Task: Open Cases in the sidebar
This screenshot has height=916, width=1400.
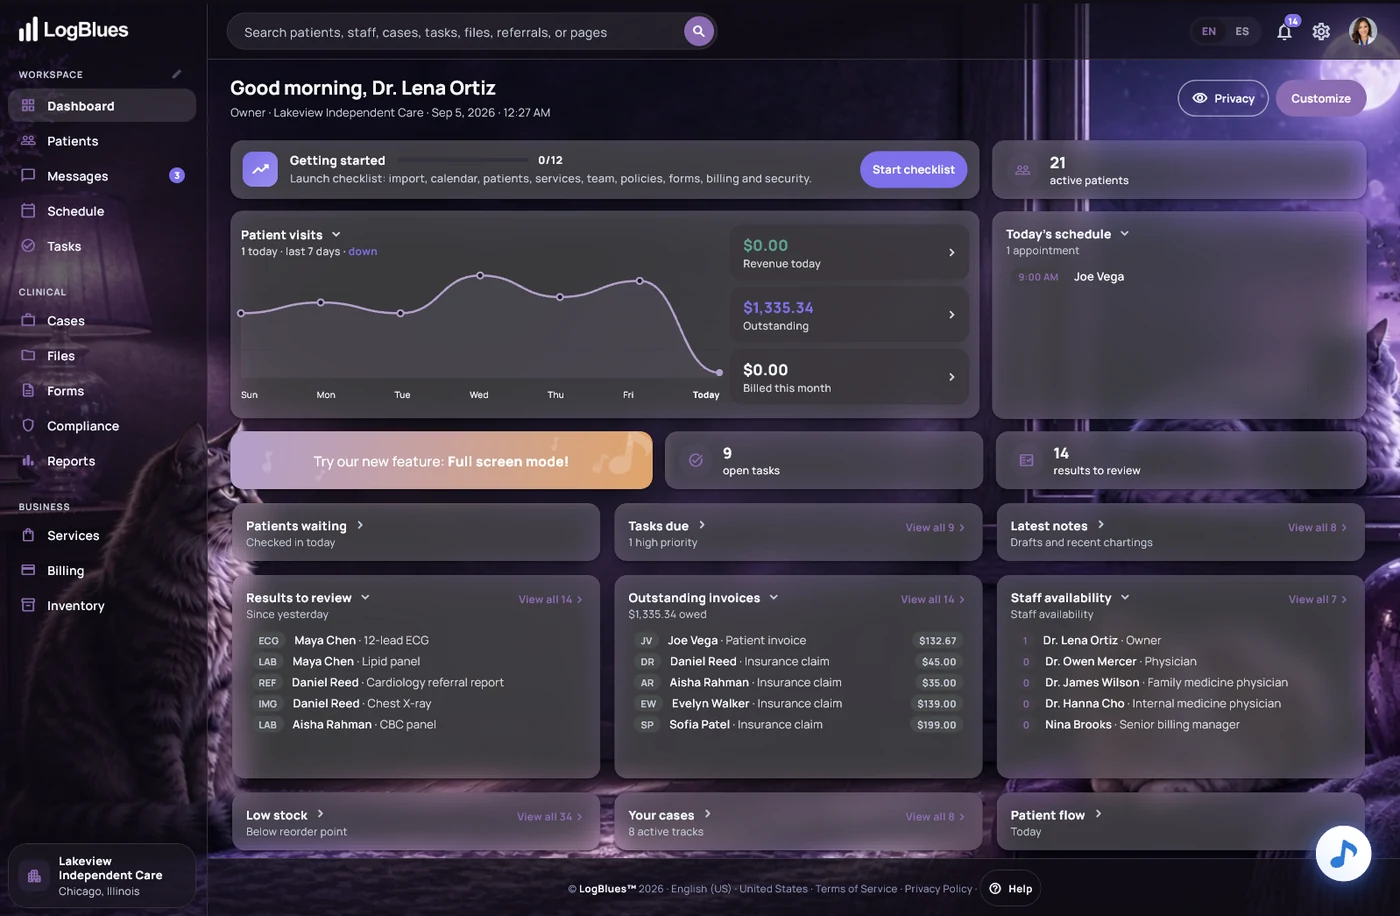Action: 102,321
